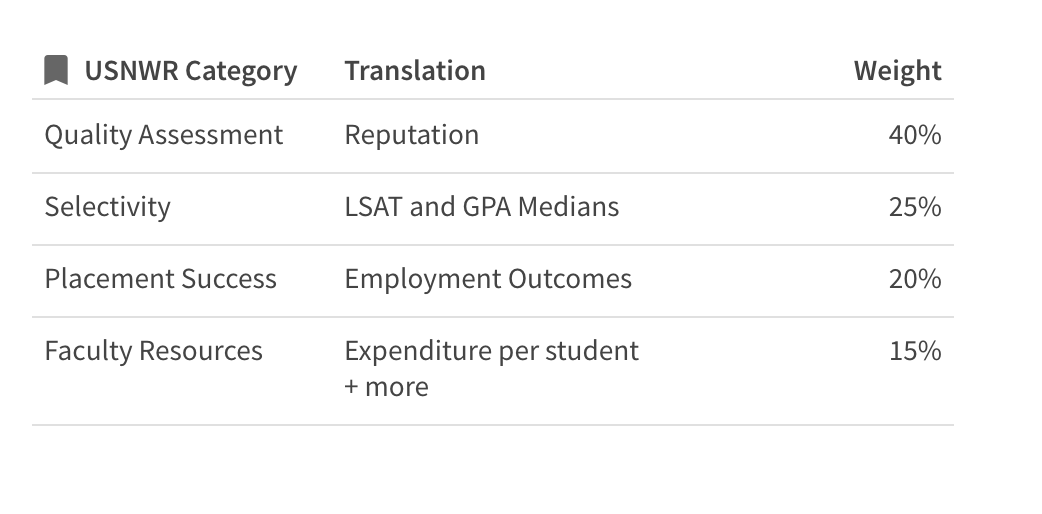The height and width of the screenshot is (514, 1042).
Task: Select the 15% weight value
Action: (915, 350)
